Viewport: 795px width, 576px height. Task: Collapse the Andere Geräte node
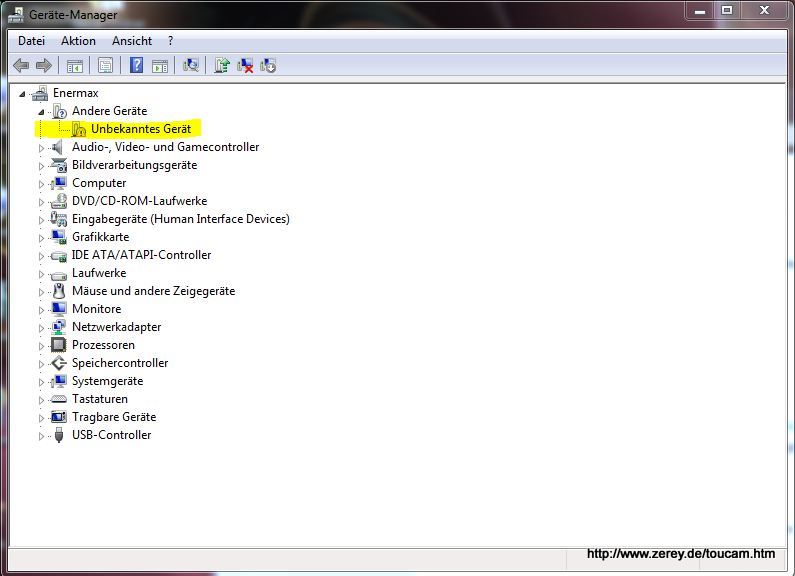click(x=41, y=112)
